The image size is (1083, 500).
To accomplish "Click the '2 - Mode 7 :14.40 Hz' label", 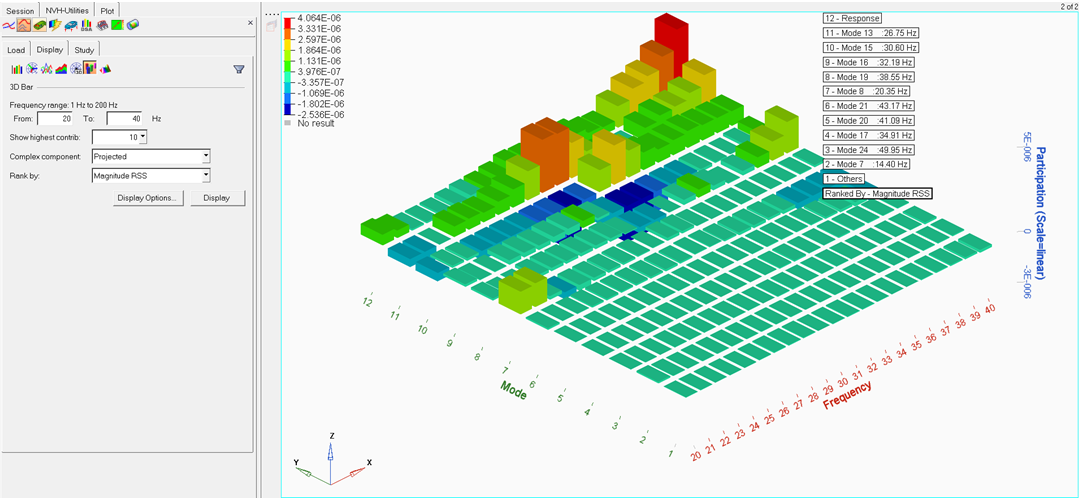I will pos(866,164).
